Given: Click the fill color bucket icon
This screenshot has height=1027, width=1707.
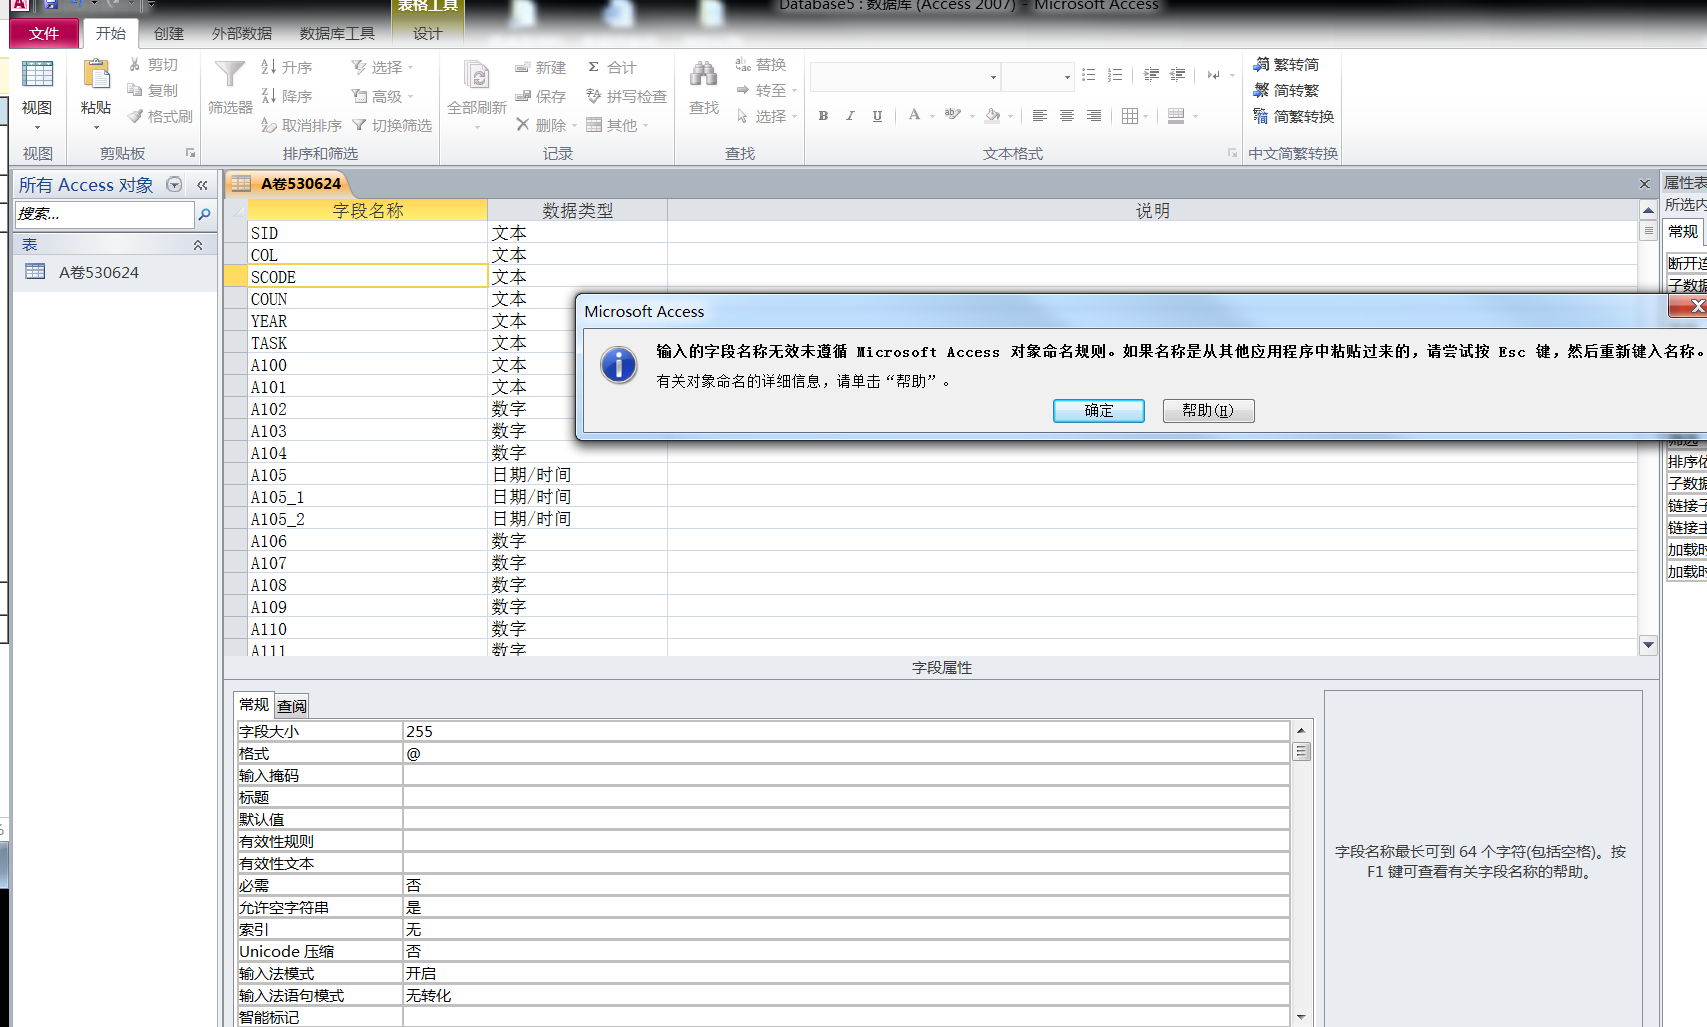Looking at the screenshot, I should (x=992, y=115).
